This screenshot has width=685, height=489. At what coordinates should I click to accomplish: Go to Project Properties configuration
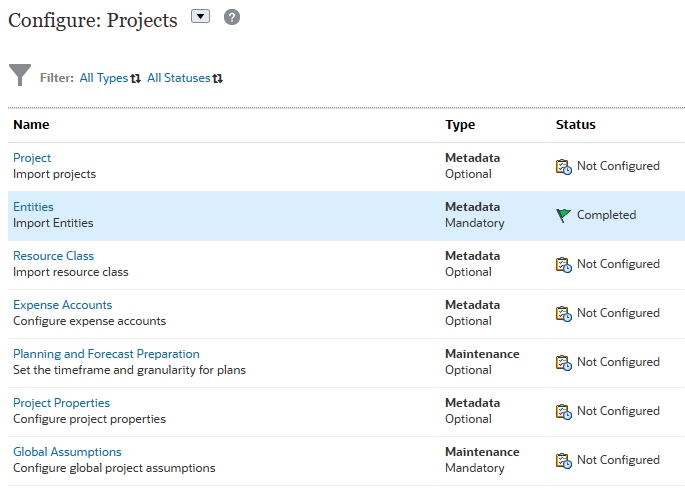pyautogui.click(x=61, y=403)
